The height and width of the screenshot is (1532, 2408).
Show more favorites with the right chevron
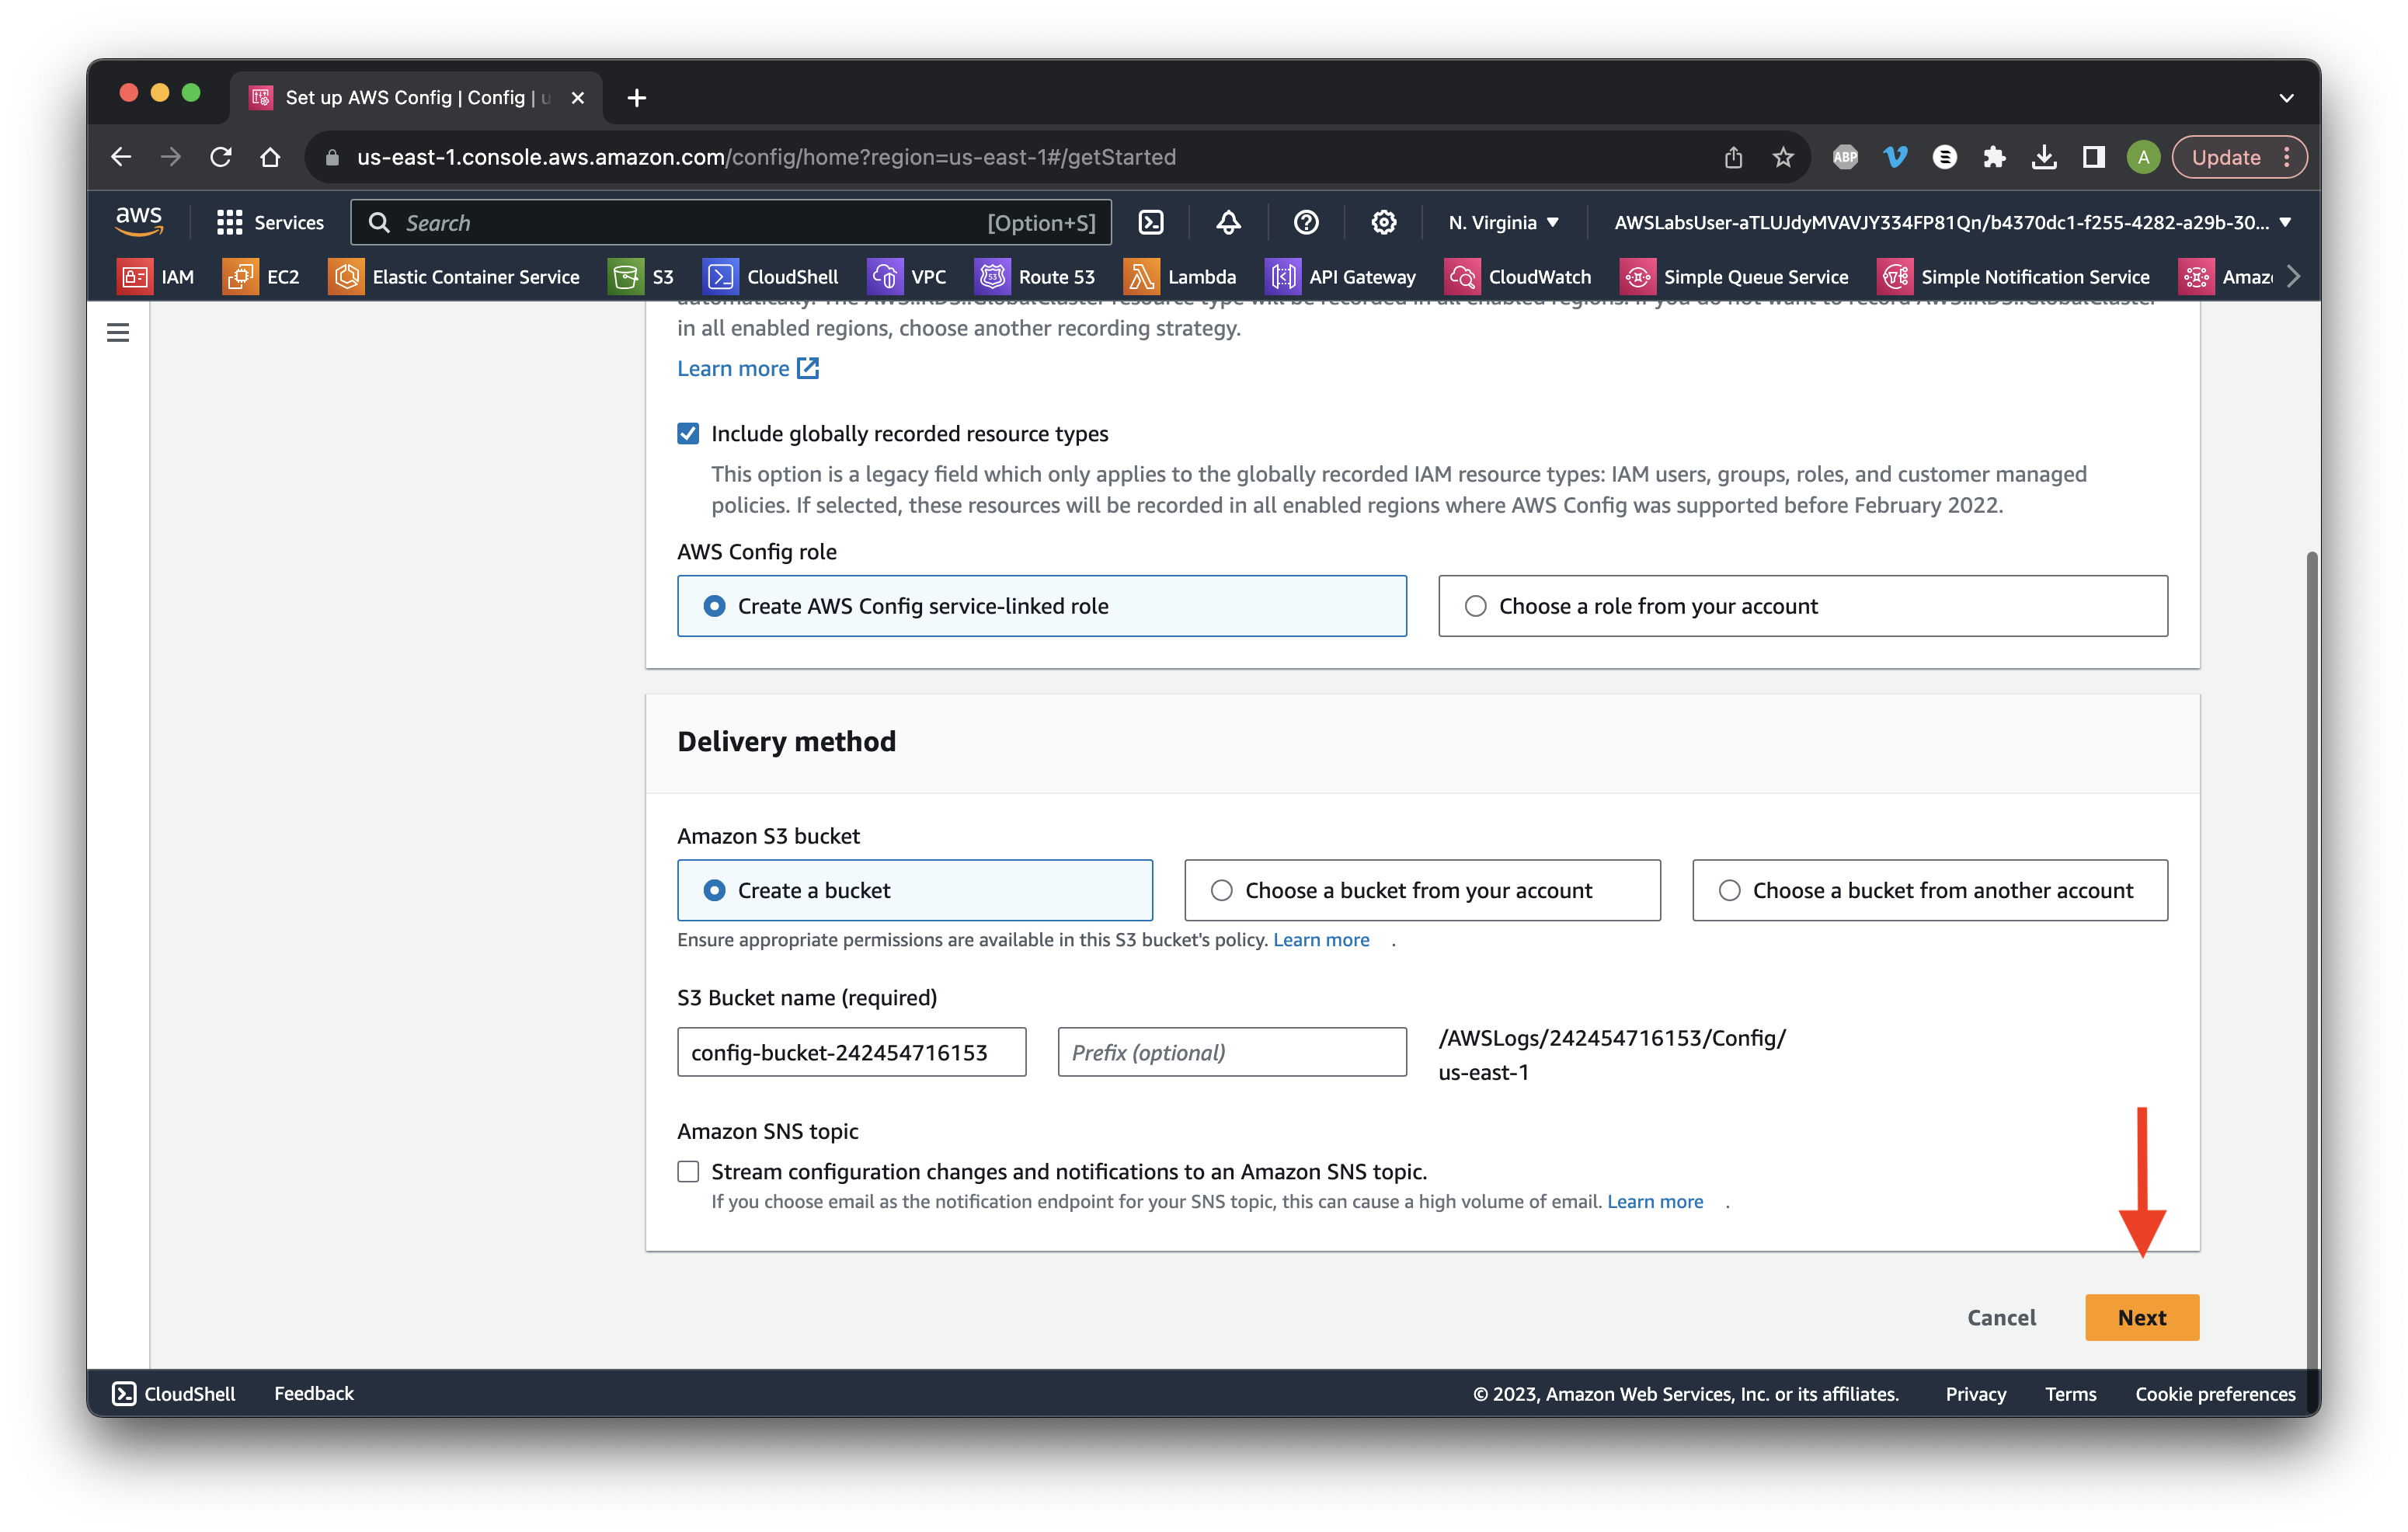2293,277
